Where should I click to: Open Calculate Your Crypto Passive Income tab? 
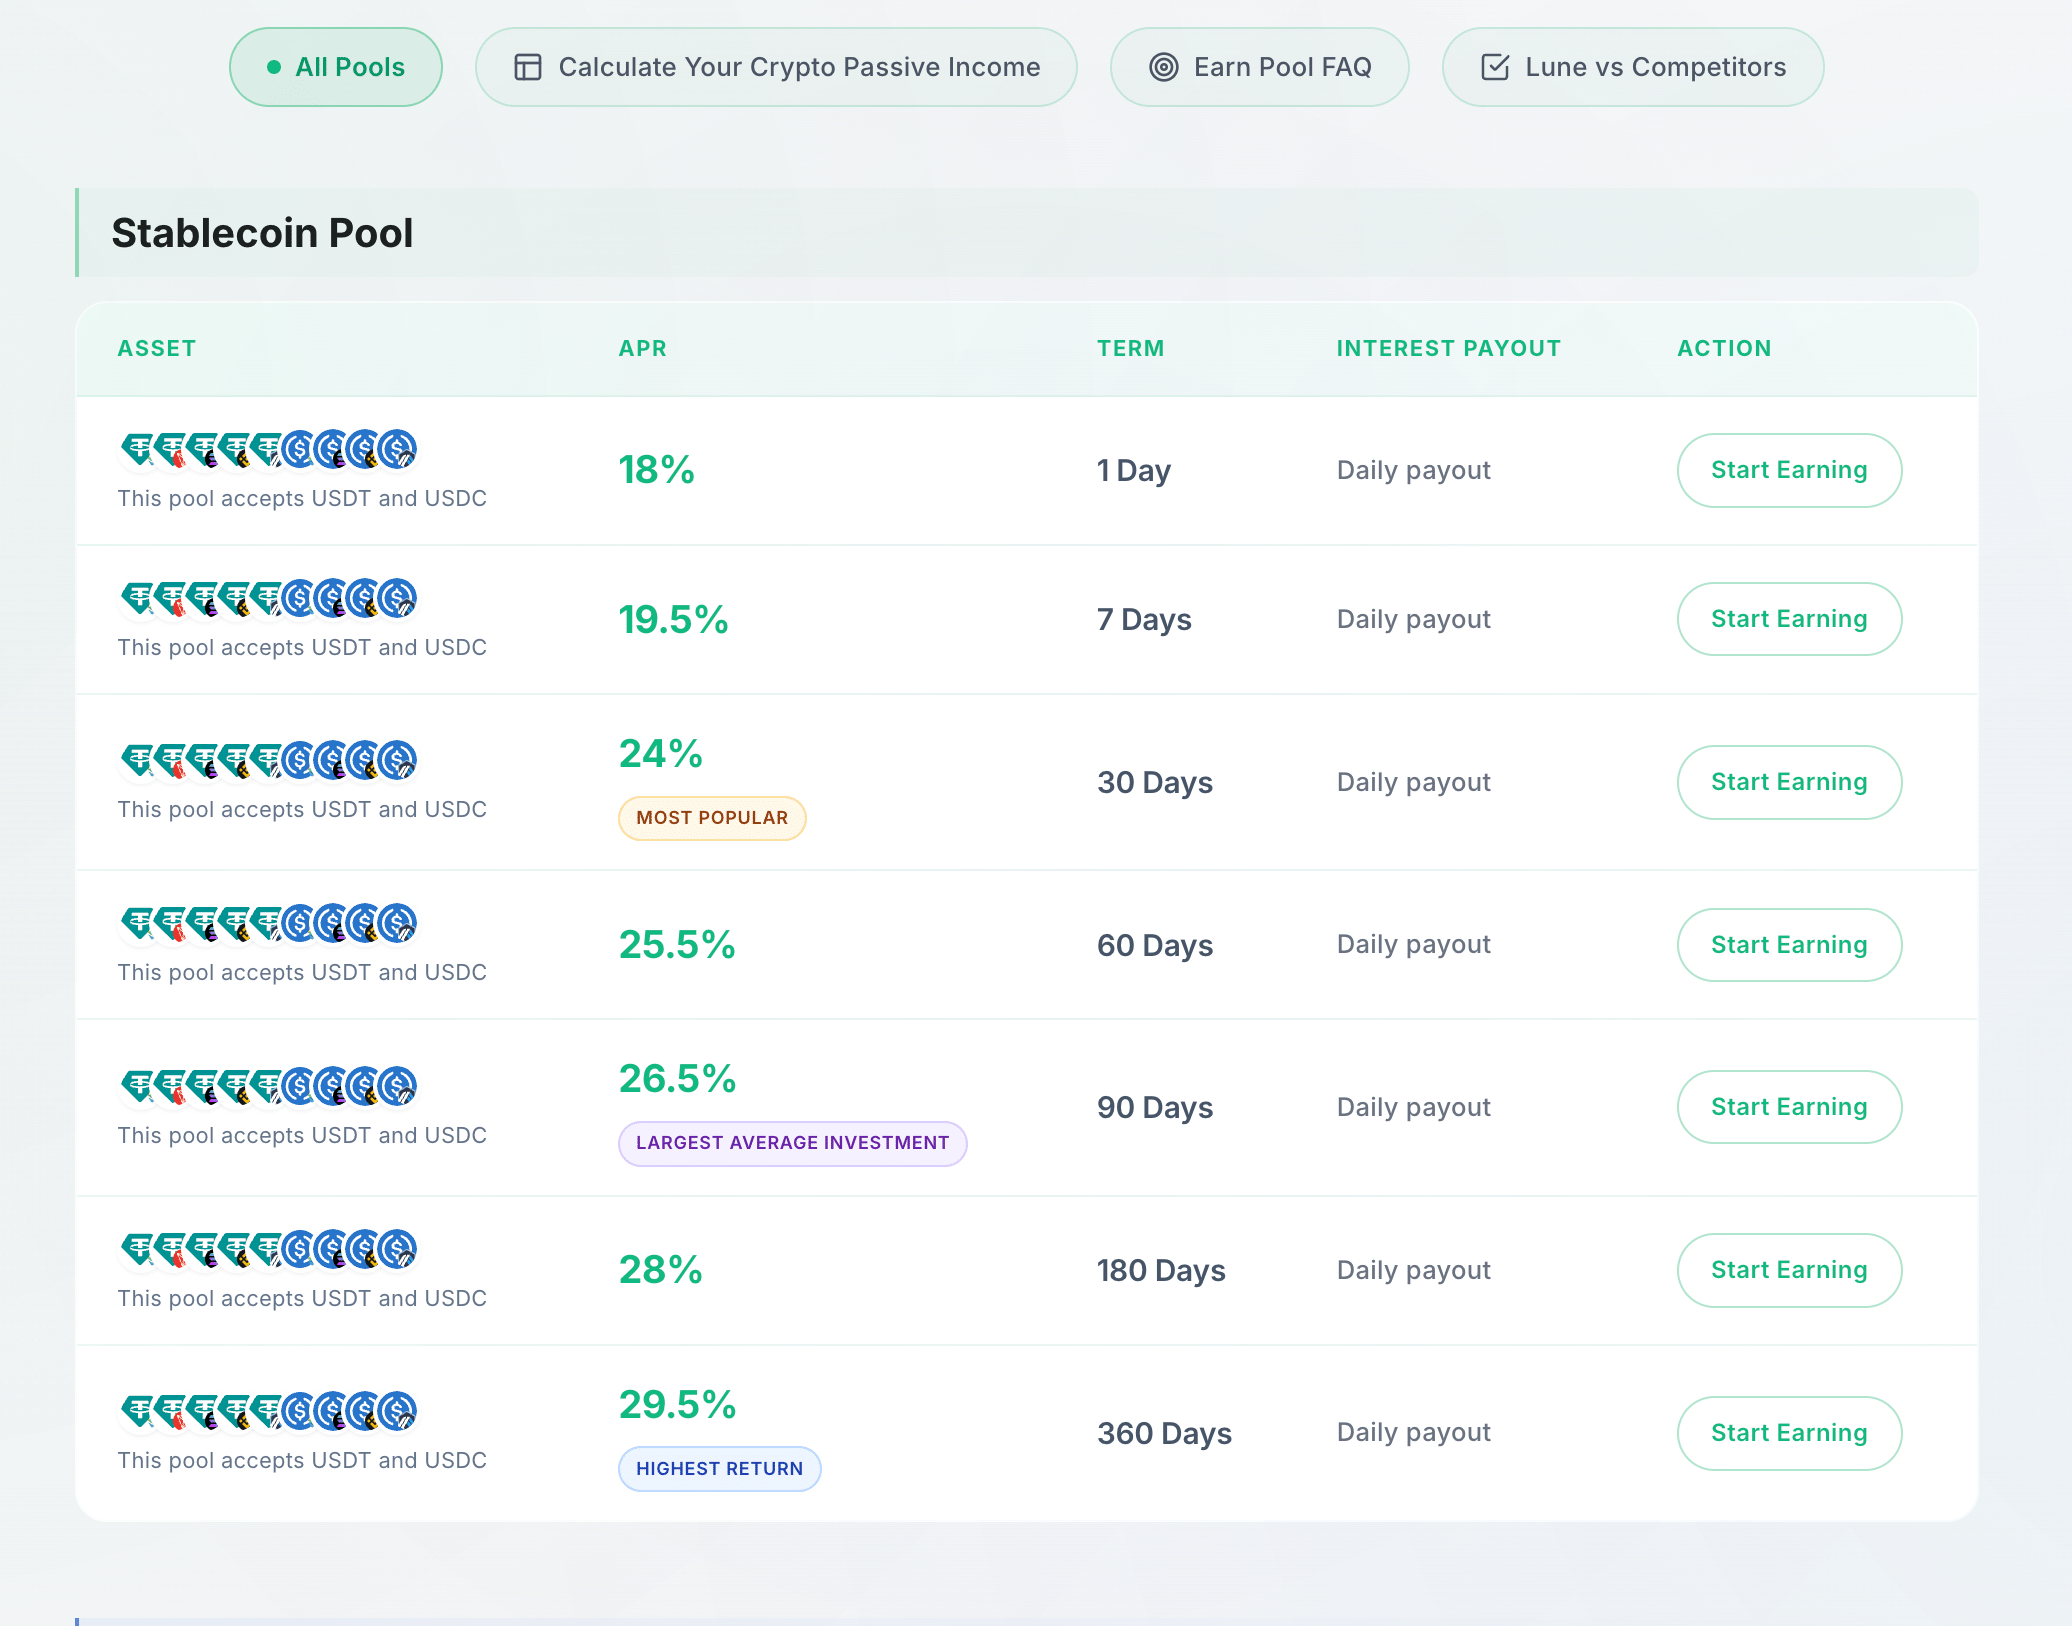pyautogui.click(x=776, y=67)
